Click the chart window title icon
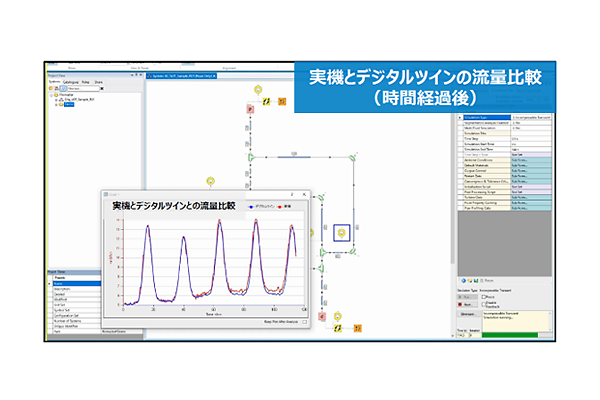 click(x=106, y=194)
